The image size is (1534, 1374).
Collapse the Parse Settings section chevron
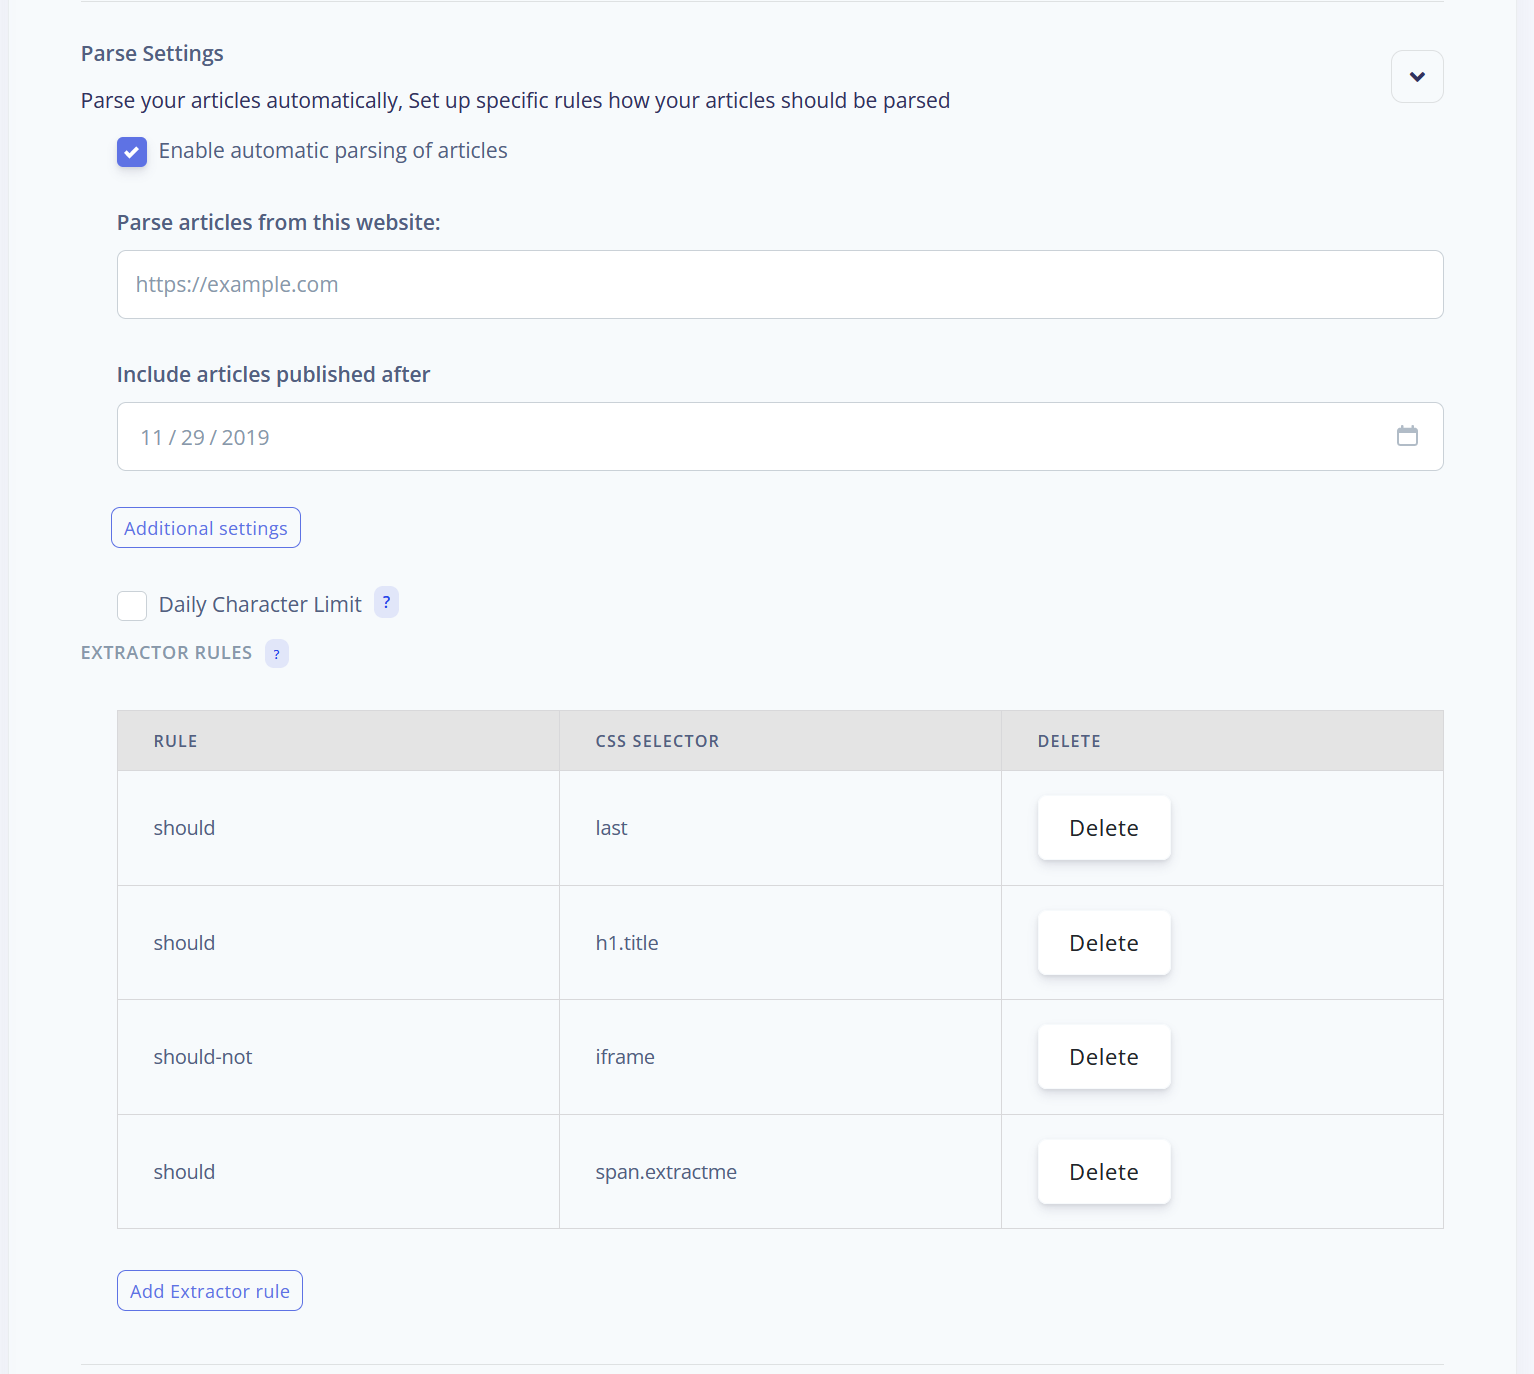pos(1417,77)
